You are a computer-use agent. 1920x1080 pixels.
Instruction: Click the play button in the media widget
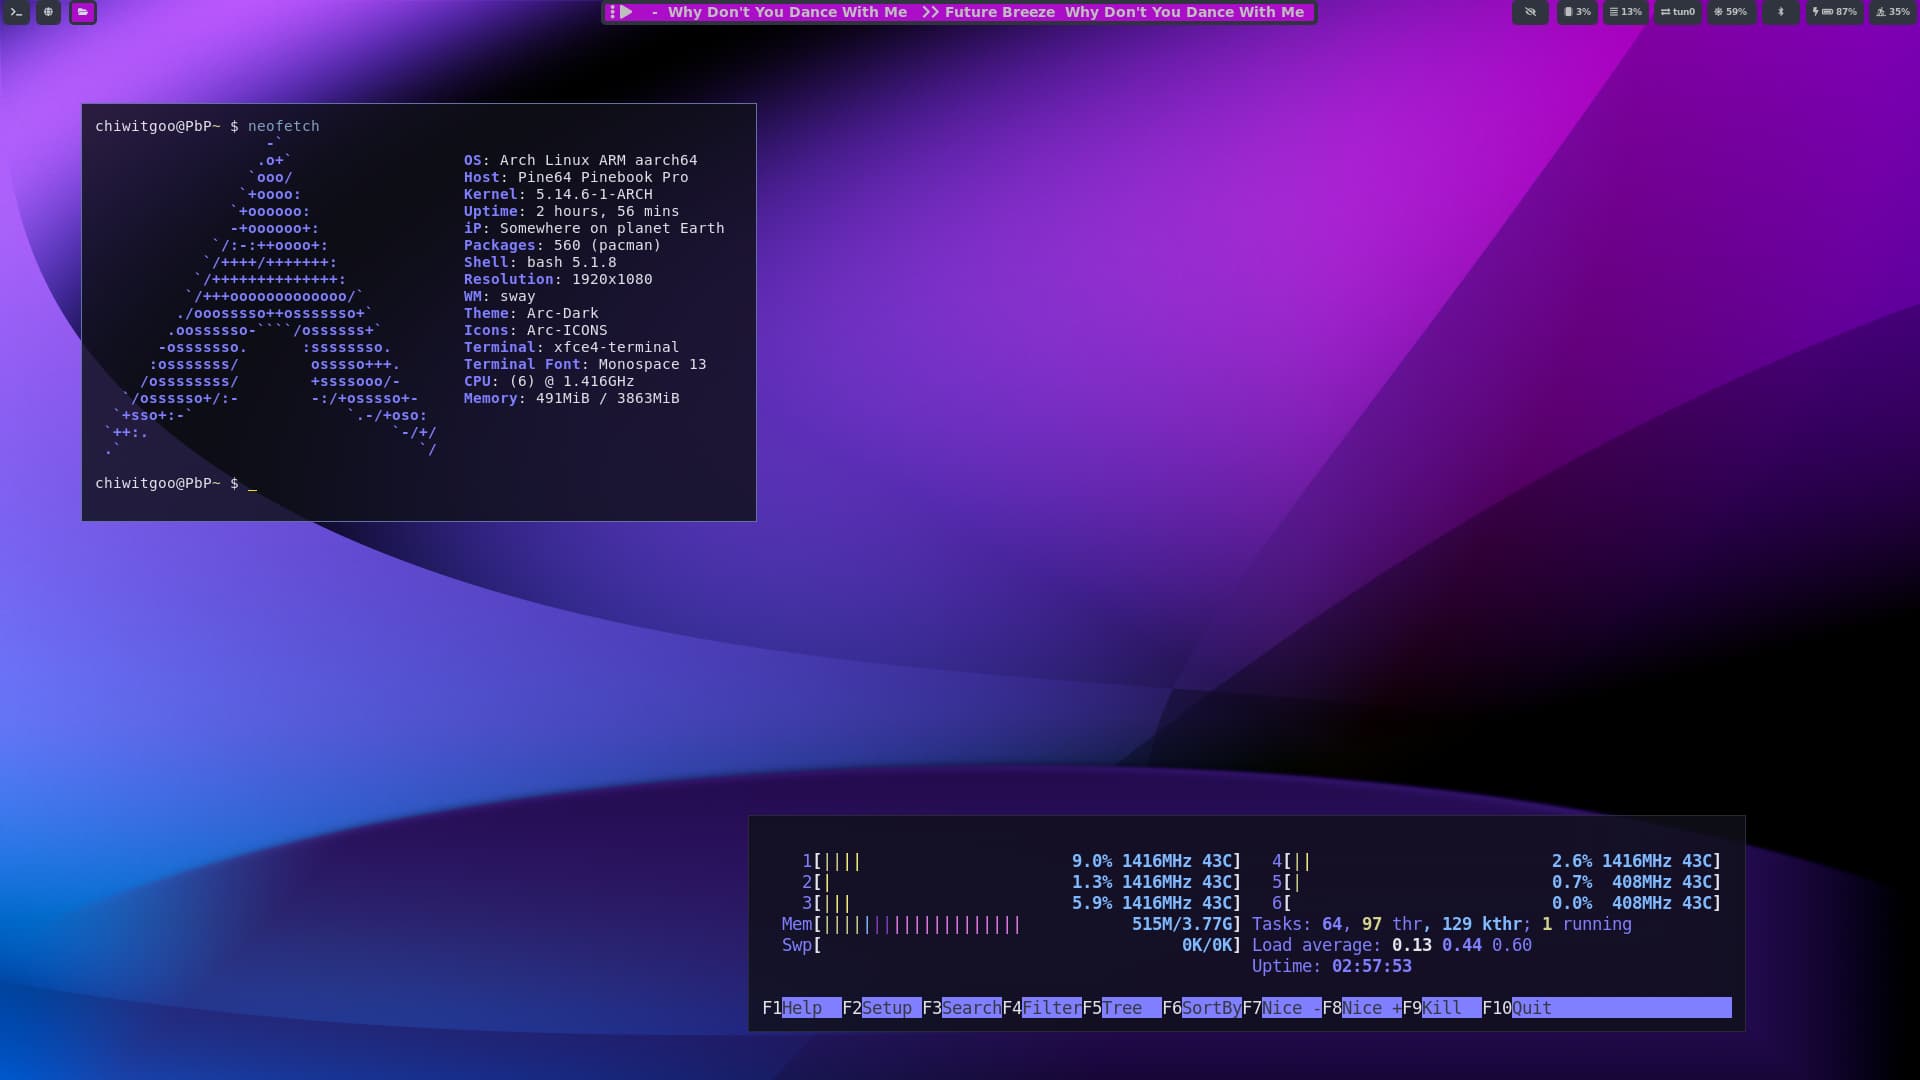point(626,12)
